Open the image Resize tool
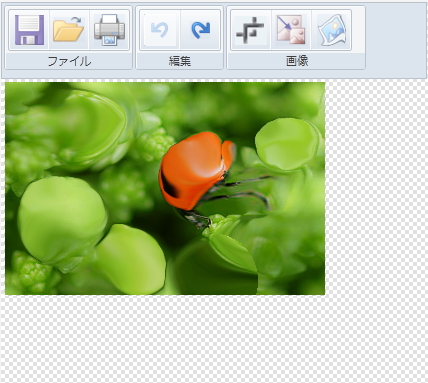This screenshot has width=428, height=383. pyautogui.click(x=291, y=30)
